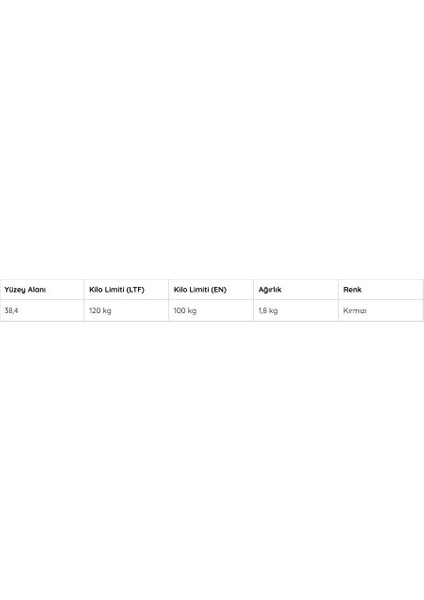The image size is (424, 600).
Task: Click the "kg" unit after 120
Action: pos(107,311)
